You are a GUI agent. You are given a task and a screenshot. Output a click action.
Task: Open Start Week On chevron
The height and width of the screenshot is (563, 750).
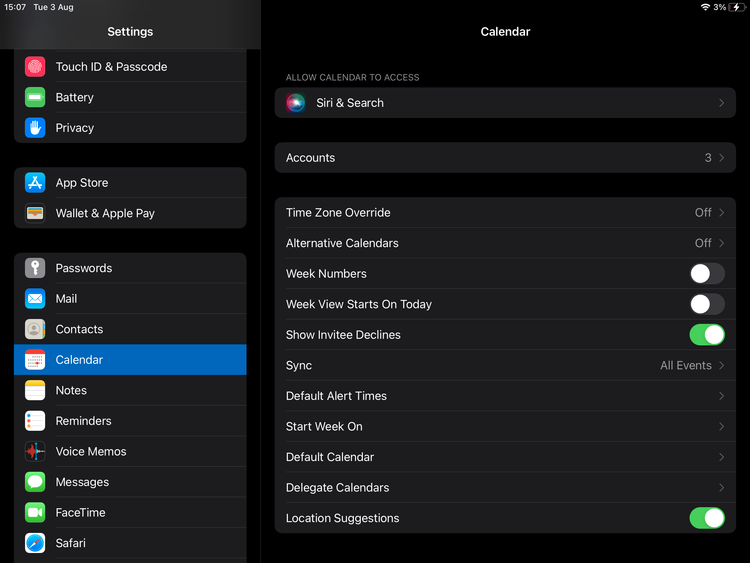coord(721,427)
